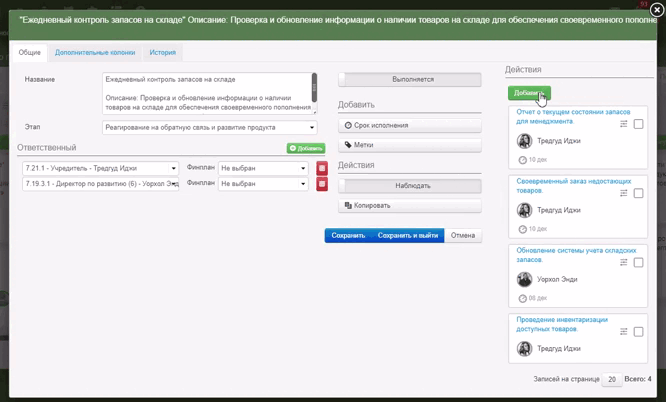The height and width of the screenshot is (402, 666).
Task: Click the records-per-page field showing 20
Action: click(x=612, y=379)
